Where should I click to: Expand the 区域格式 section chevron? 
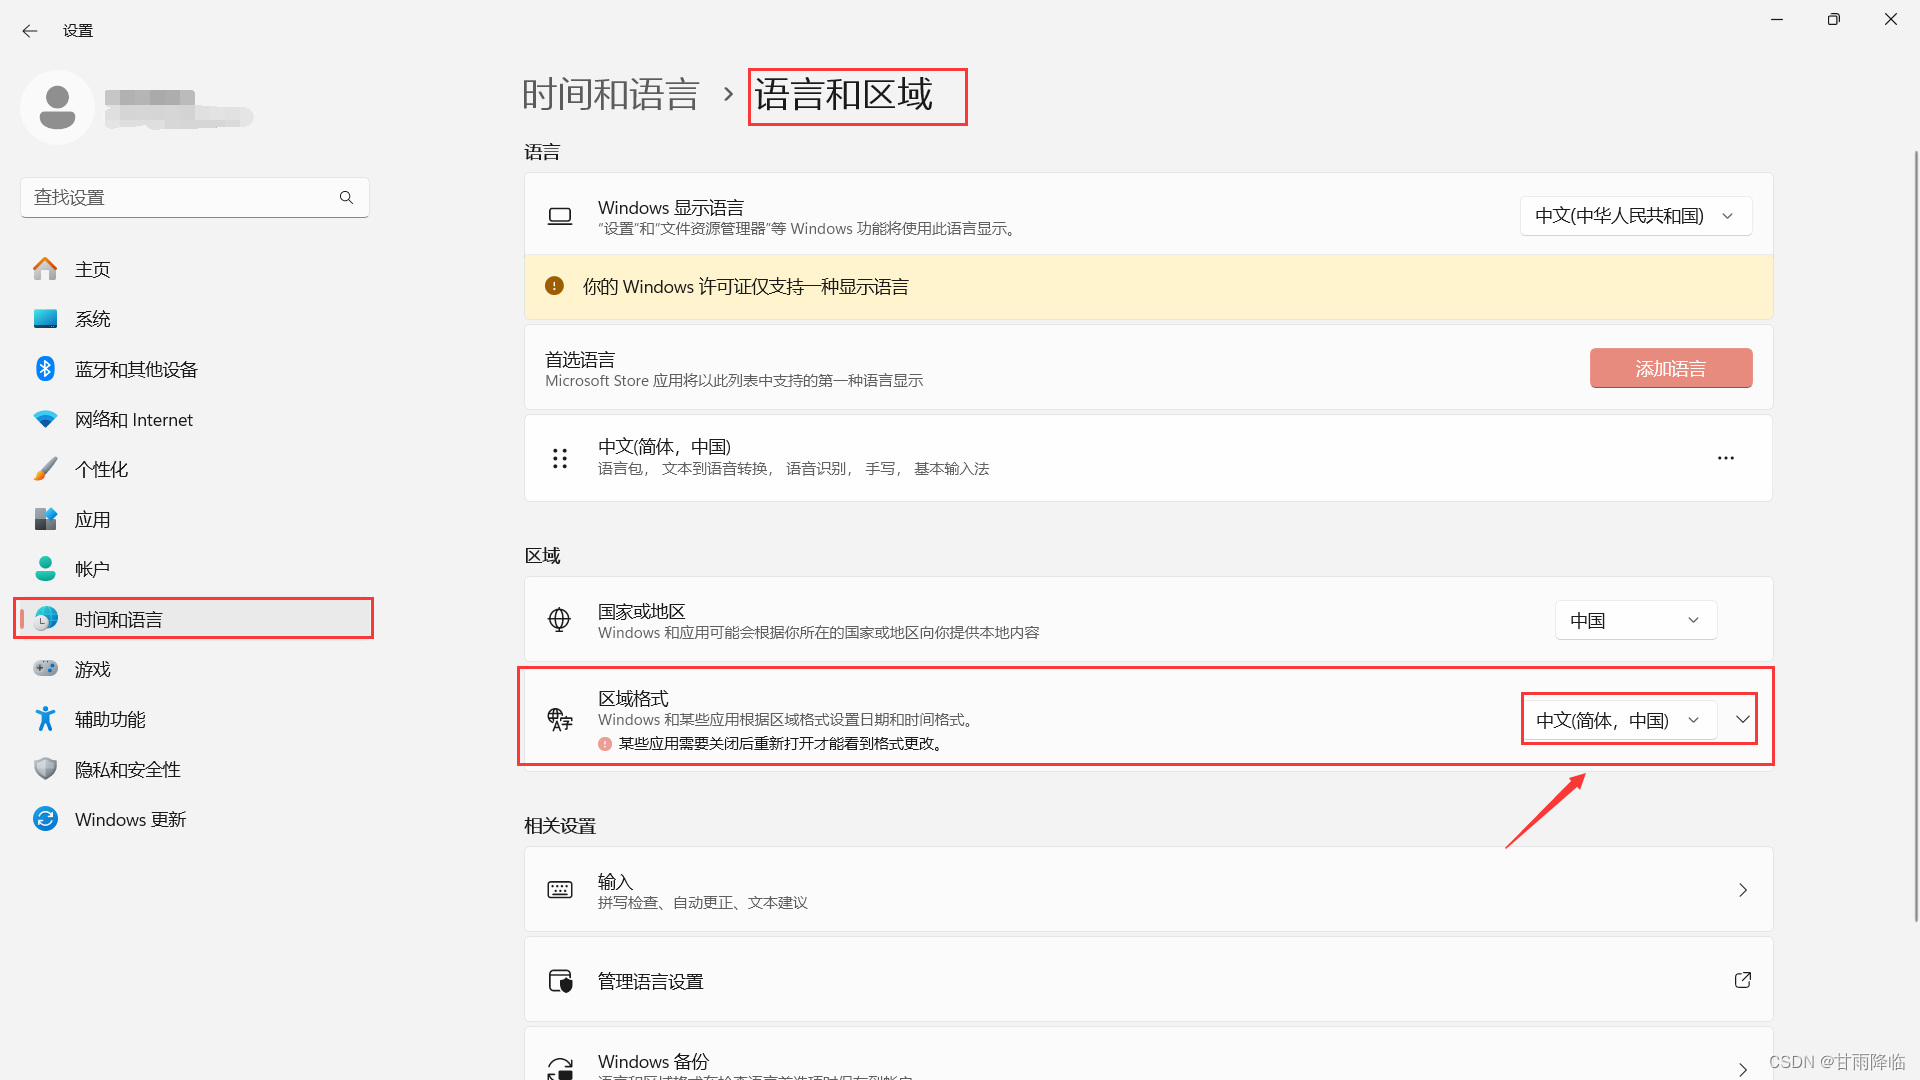tap(1743, 720)
